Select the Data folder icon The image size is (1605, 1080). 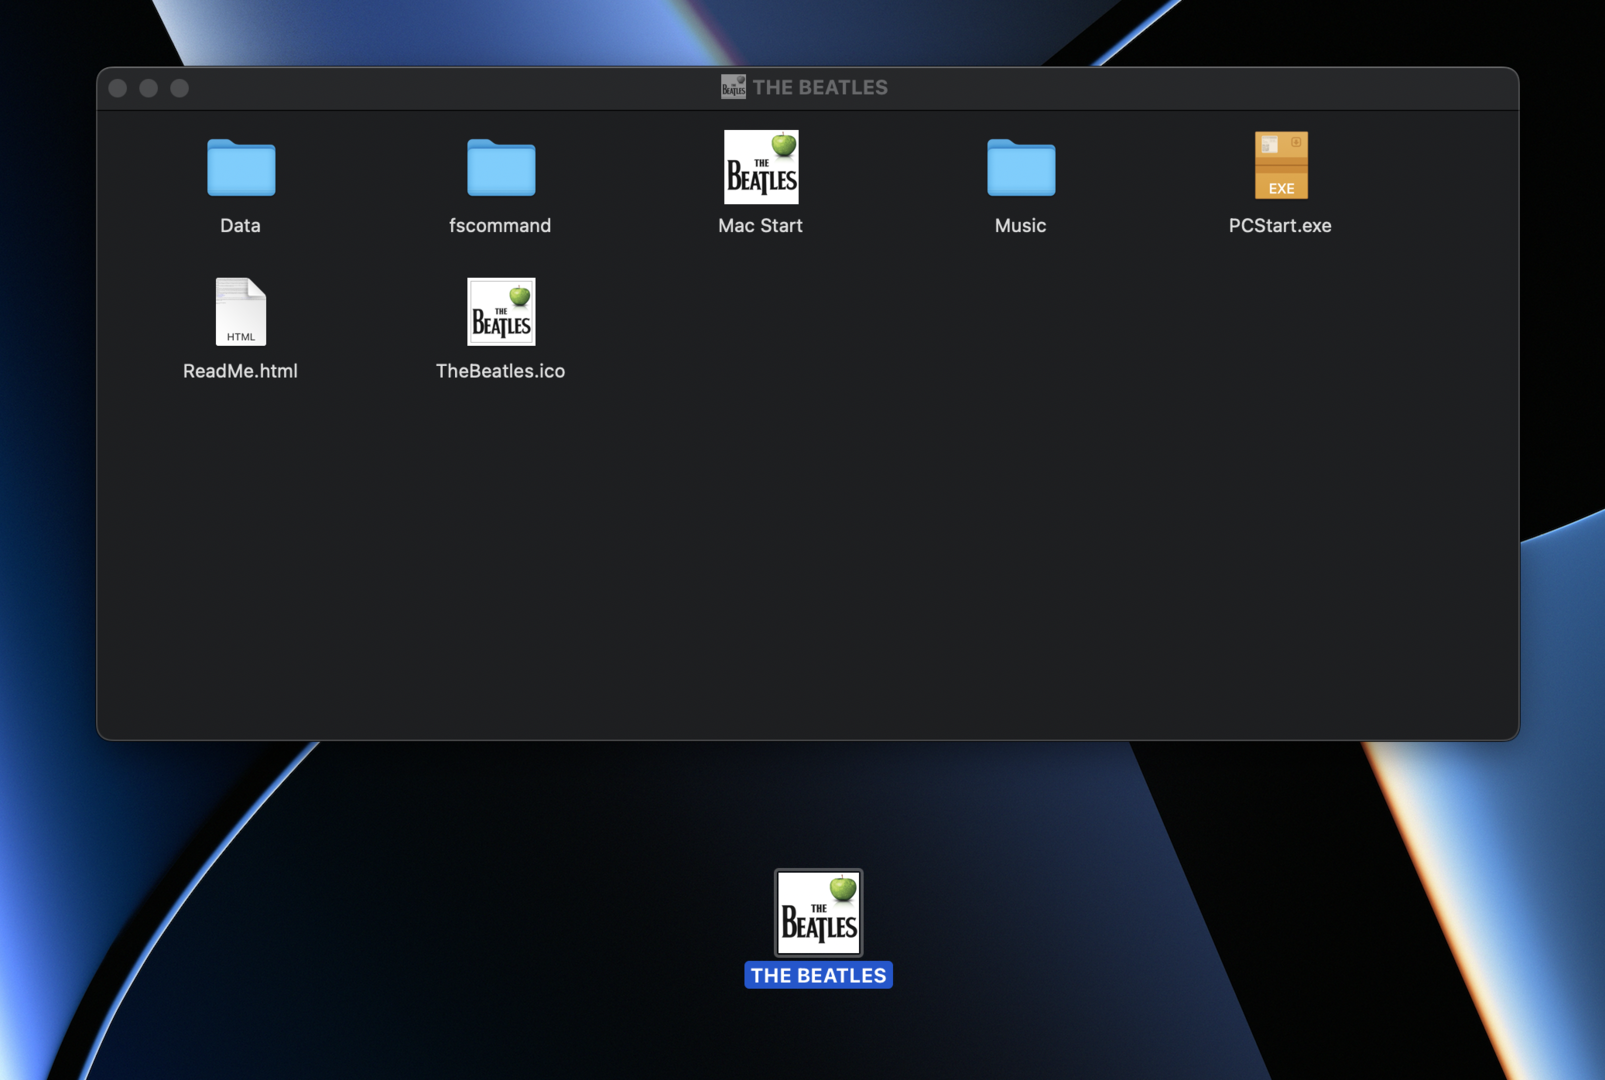(x=241, y=167)
